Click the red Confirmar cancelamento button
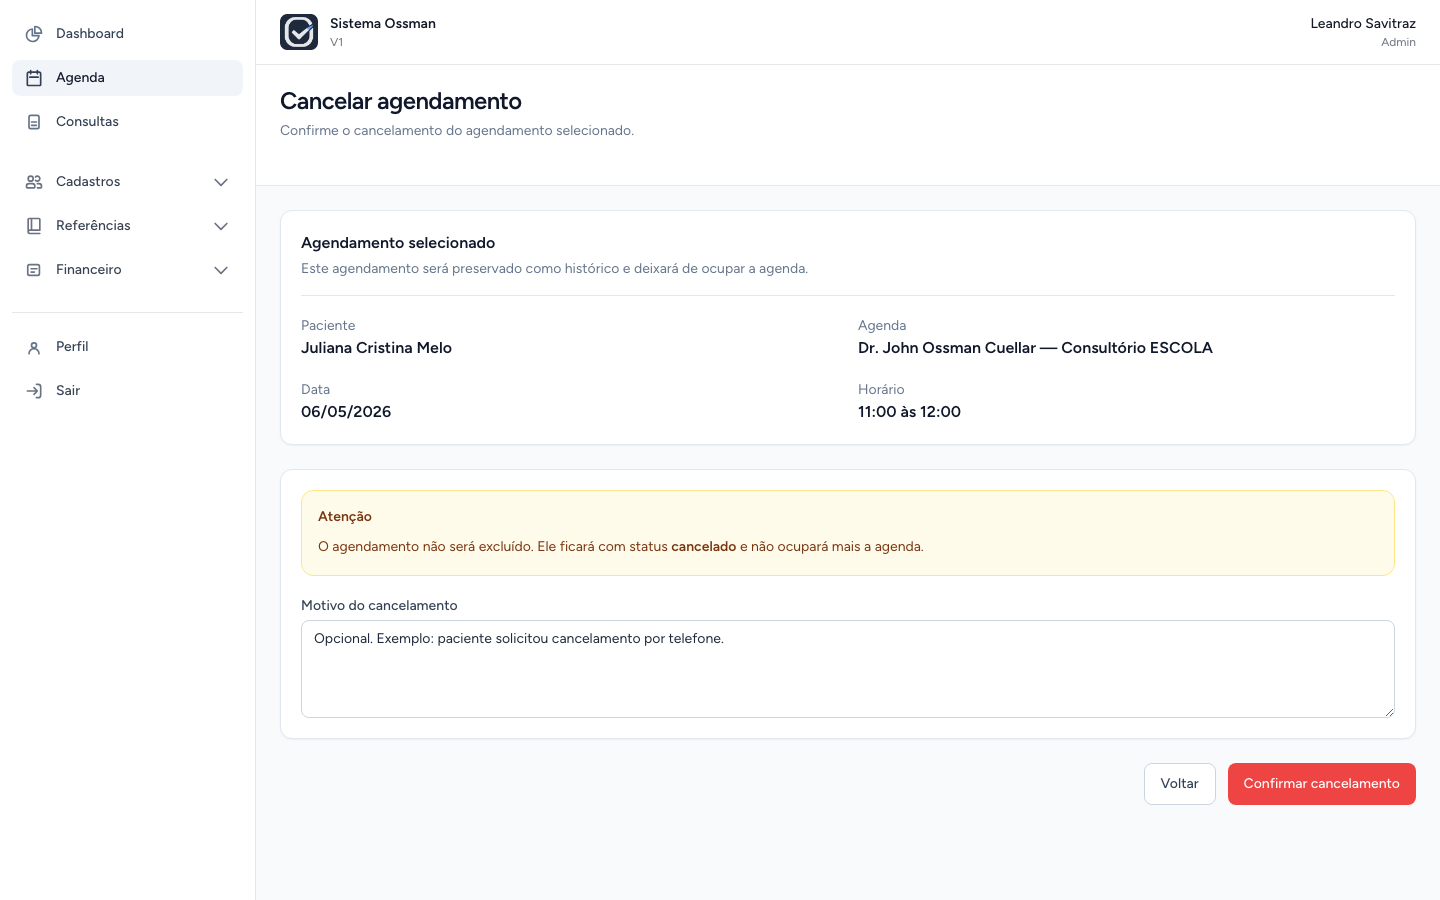 (1322, 784)
